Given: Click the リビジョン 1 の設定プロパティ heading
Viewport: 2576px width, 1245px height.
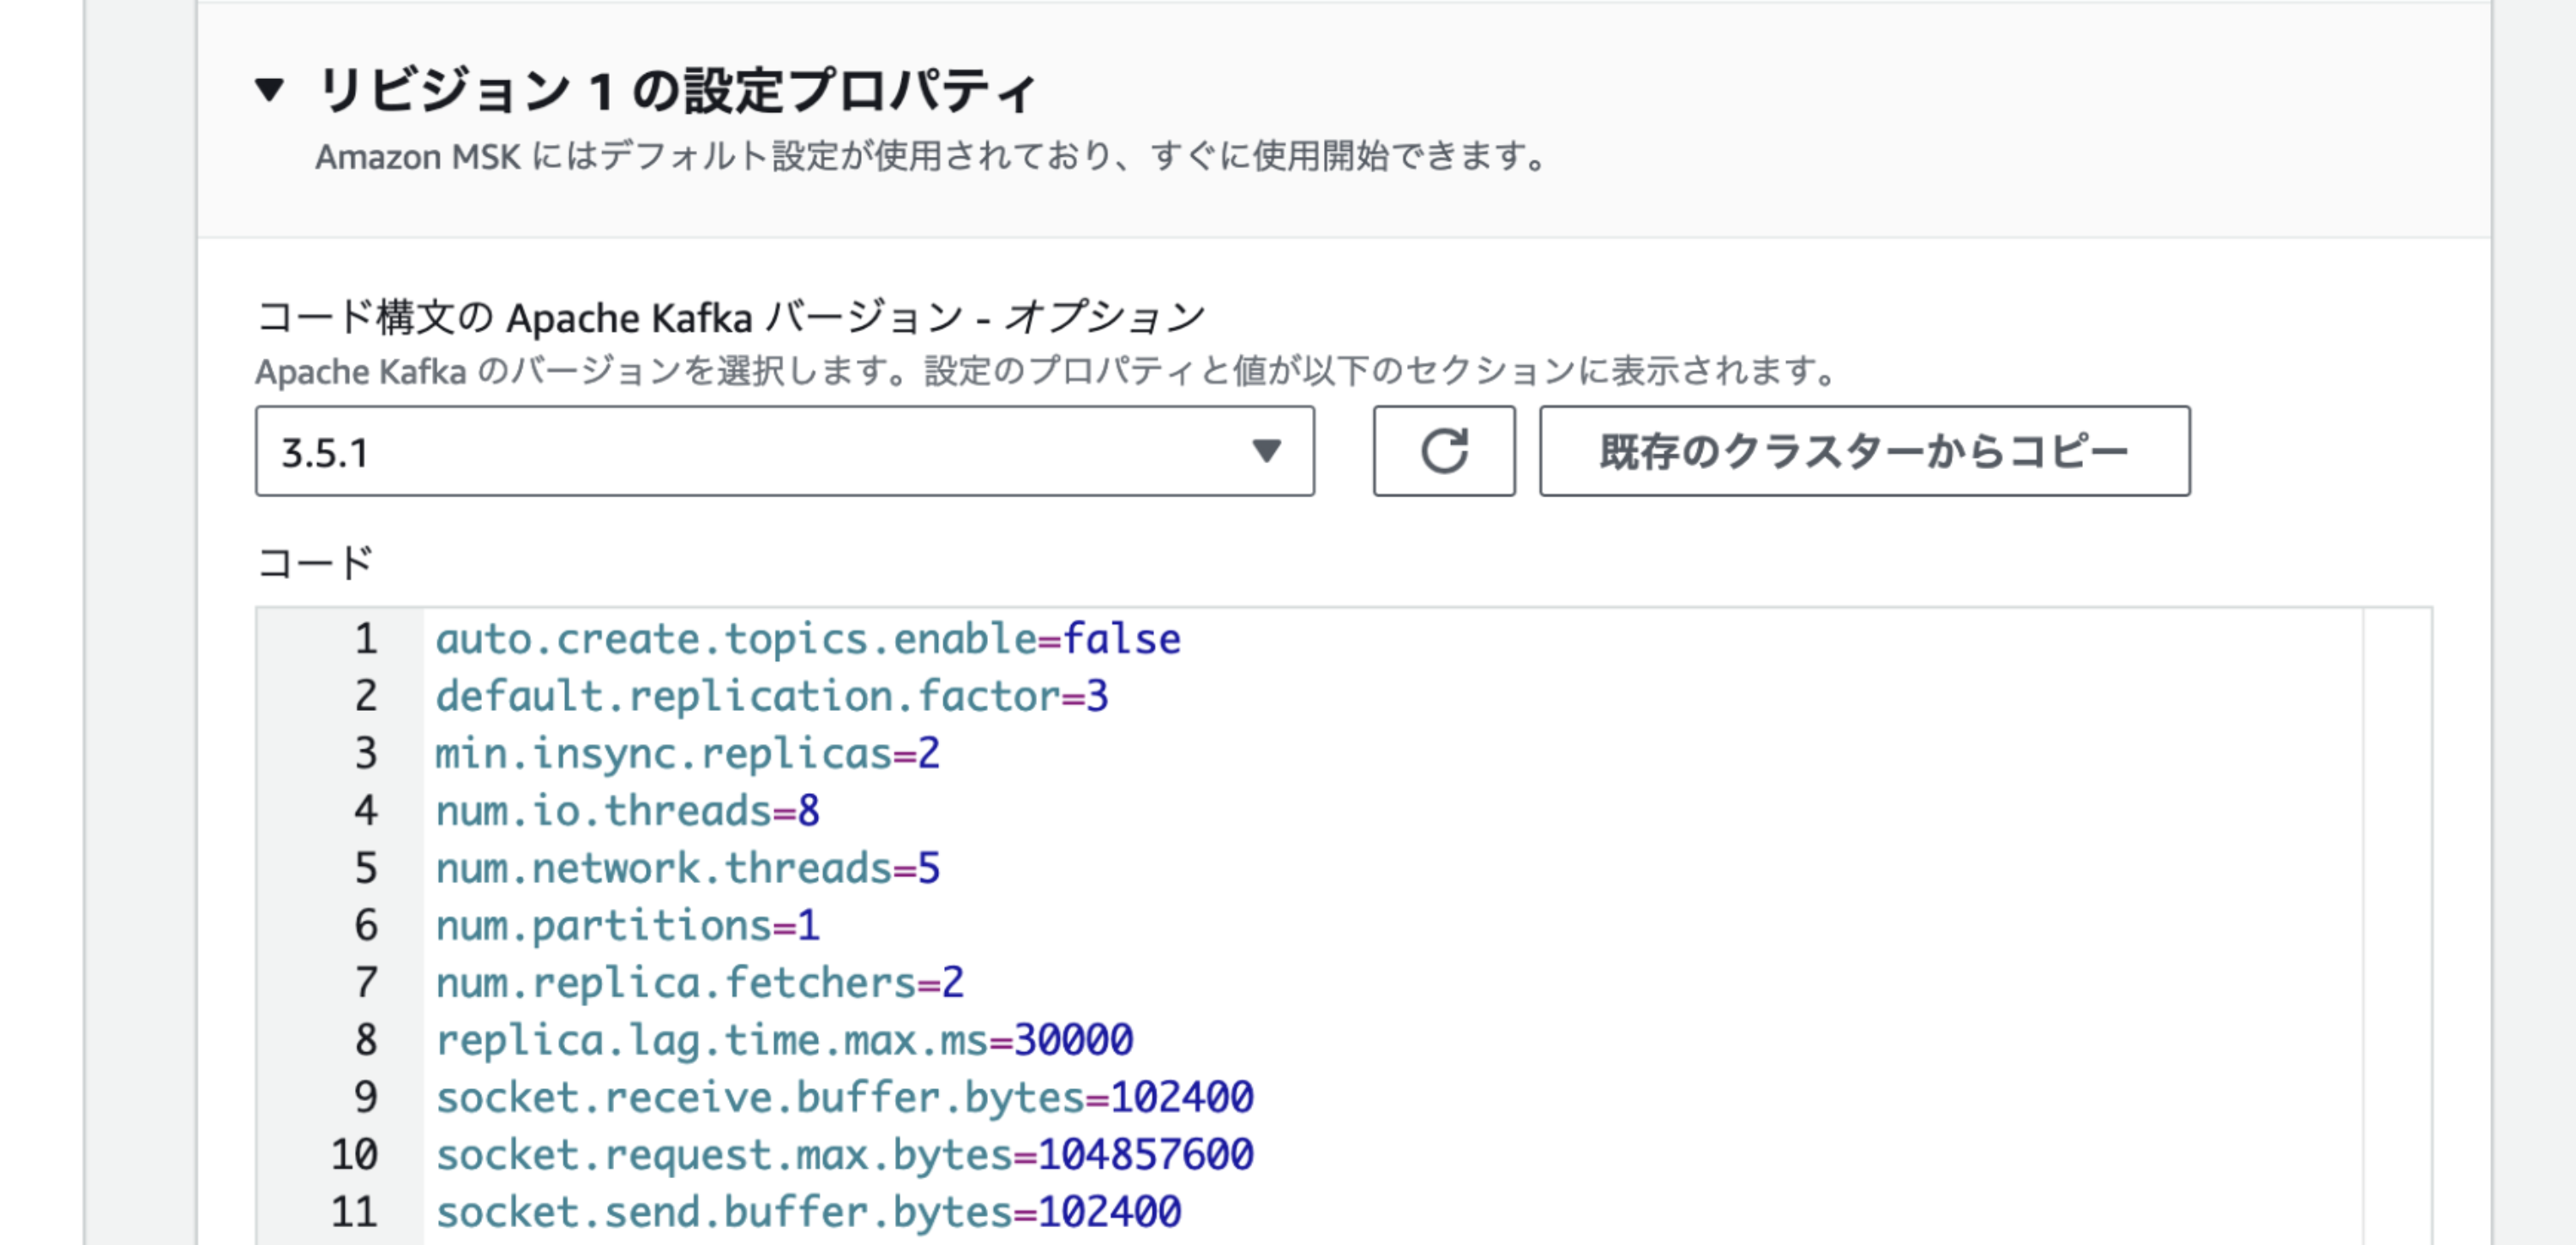Looking at the screenshot, I should [676, 90].
